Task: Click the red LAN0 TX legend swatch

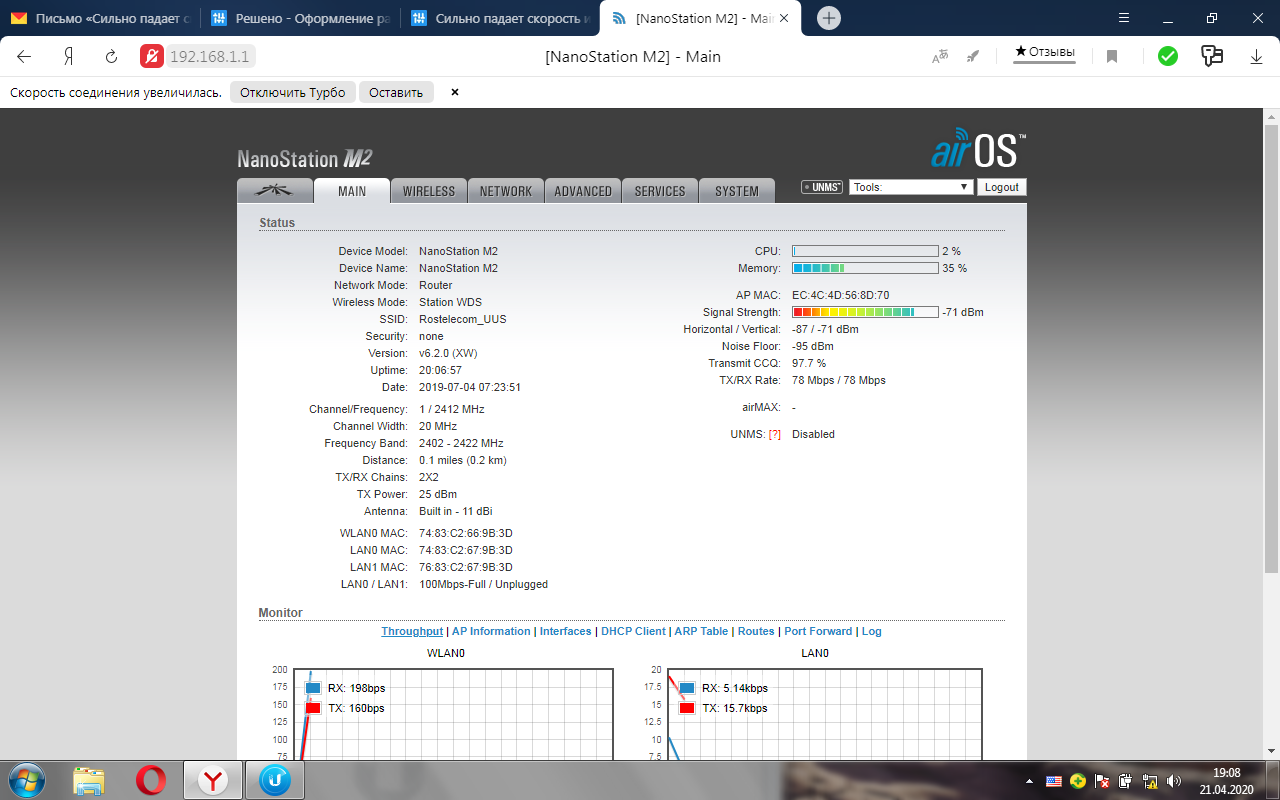Action: [687, 708]
